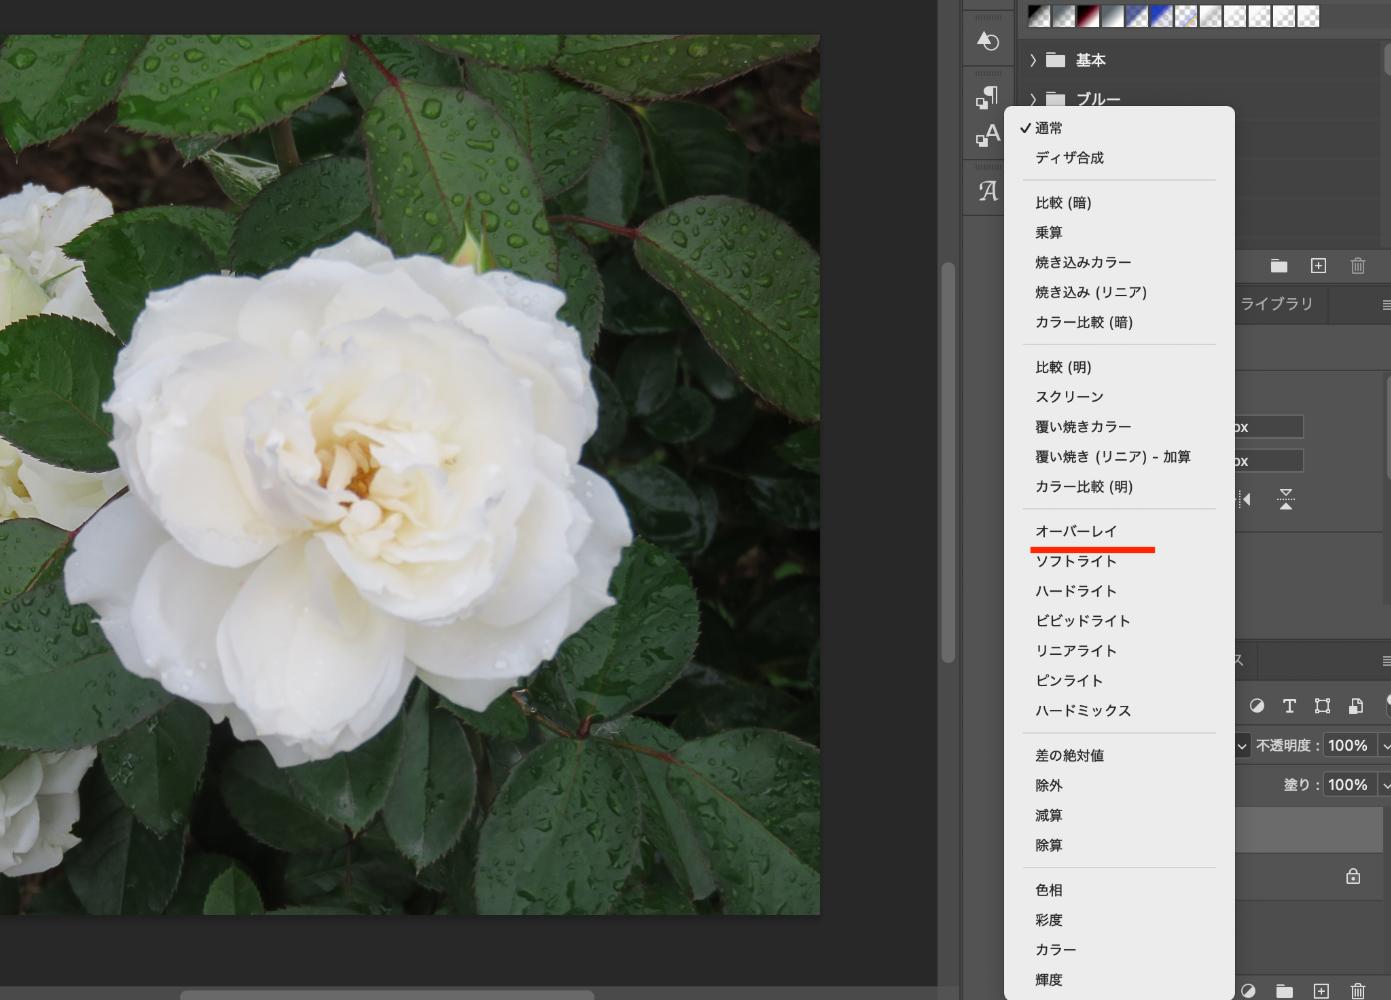Select the blue gradient swatch
Screen dimensions: 1391x1000
pos(1160,16)
